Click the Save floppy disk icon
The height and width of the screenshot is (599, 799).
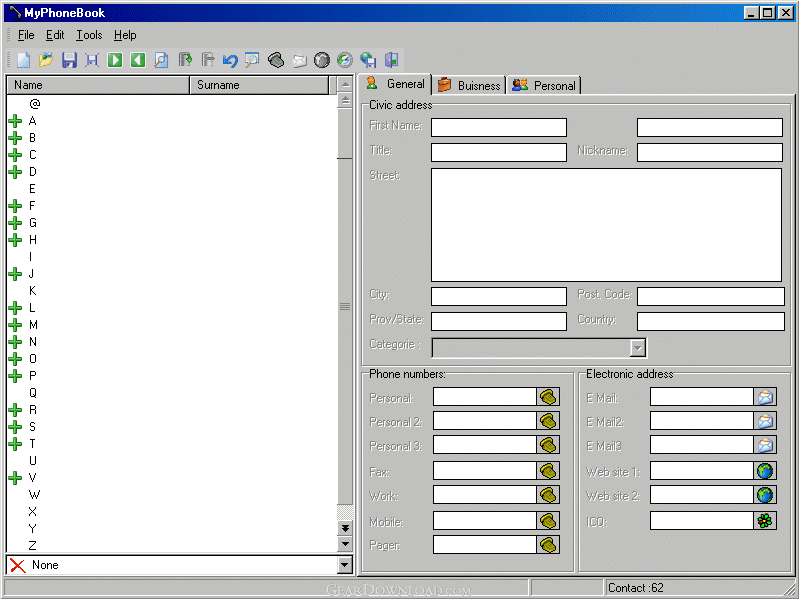pyautogui.click(x=69, y=60)
